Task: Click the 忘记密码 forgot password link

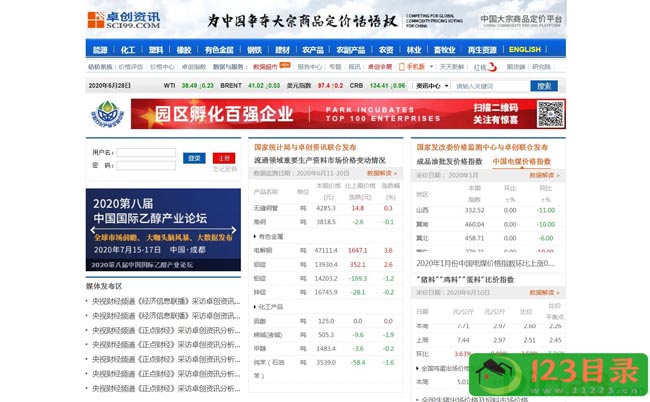Action: point(224,170)
